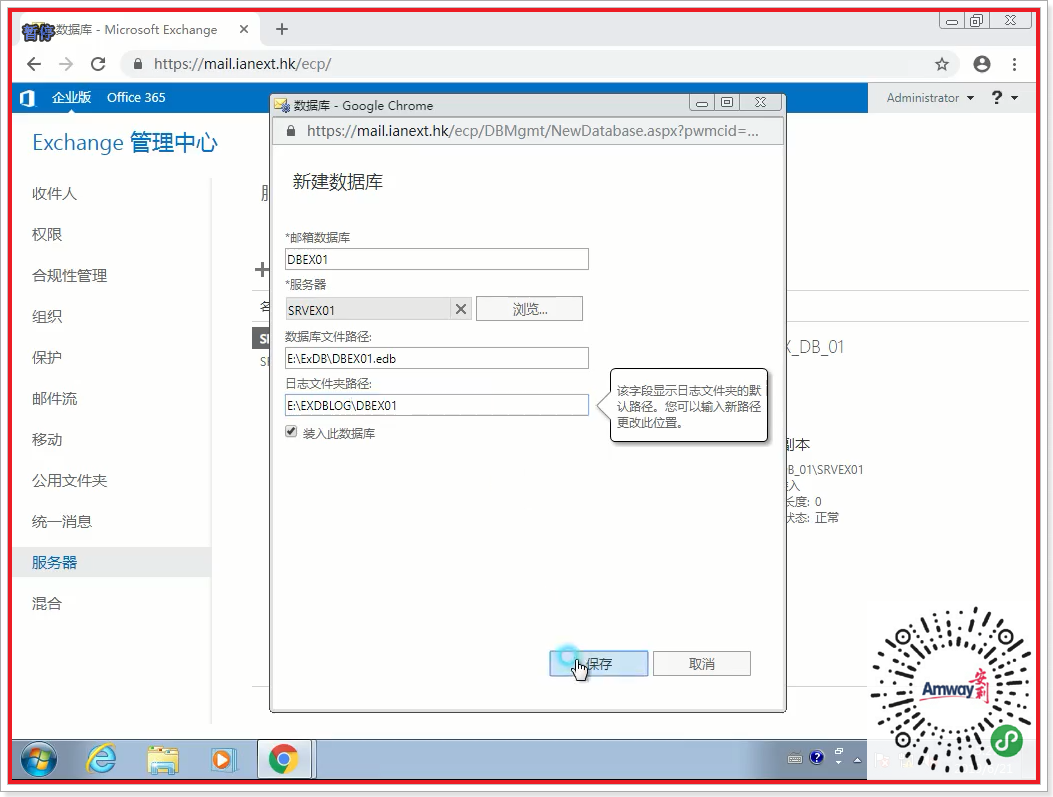Toggle the mount this database checkbox

point(291,432)
